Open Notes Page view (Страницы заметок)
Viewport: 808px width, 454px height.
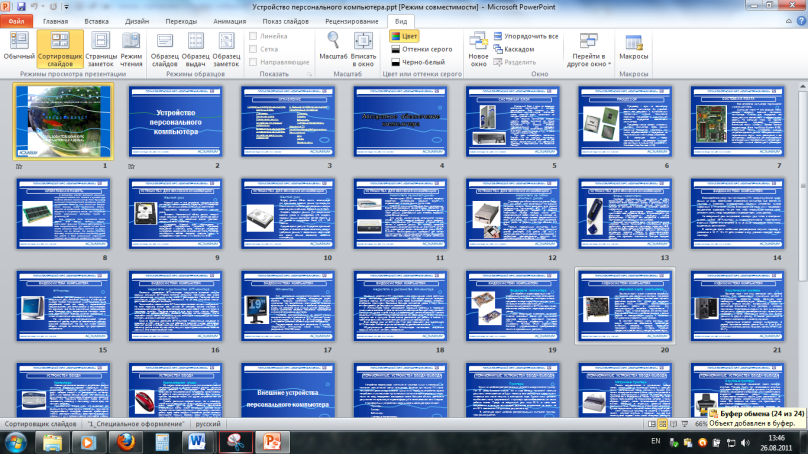(x=100, y=49)
